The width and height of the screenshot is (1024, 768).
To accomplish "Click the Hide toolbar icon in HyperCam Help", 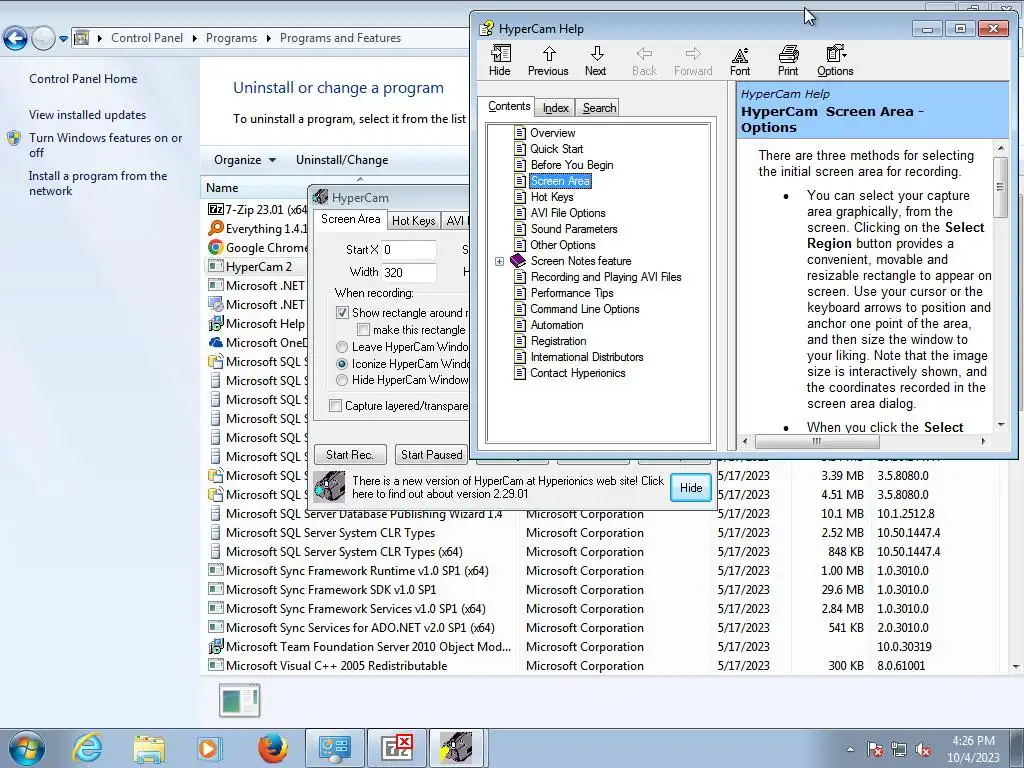I will 500,61.
